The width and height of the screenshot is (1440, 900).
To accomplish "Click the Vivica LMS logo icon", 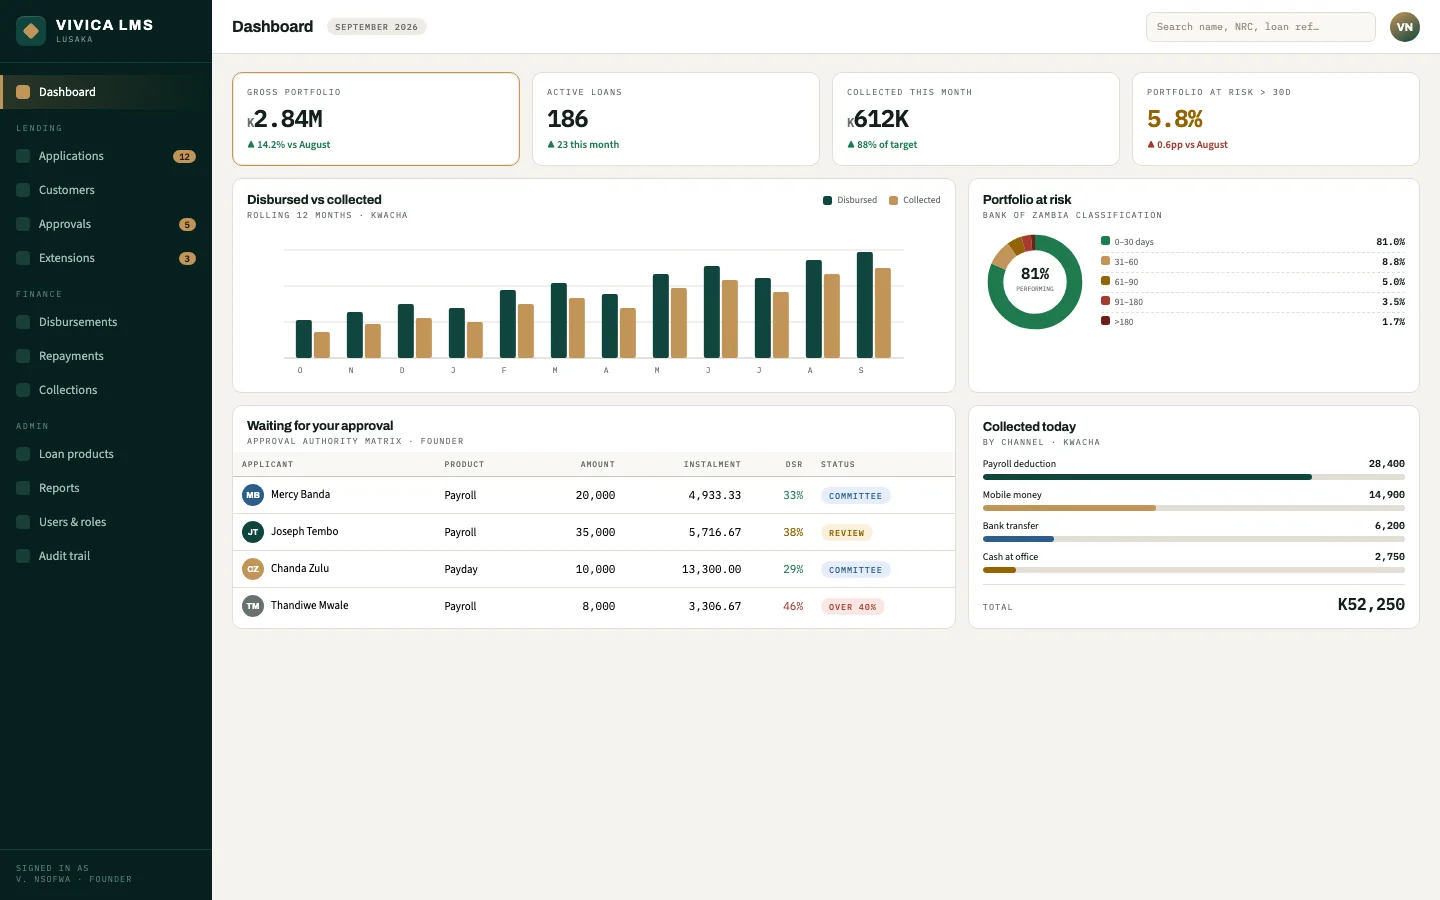I will tap(31, 31).
